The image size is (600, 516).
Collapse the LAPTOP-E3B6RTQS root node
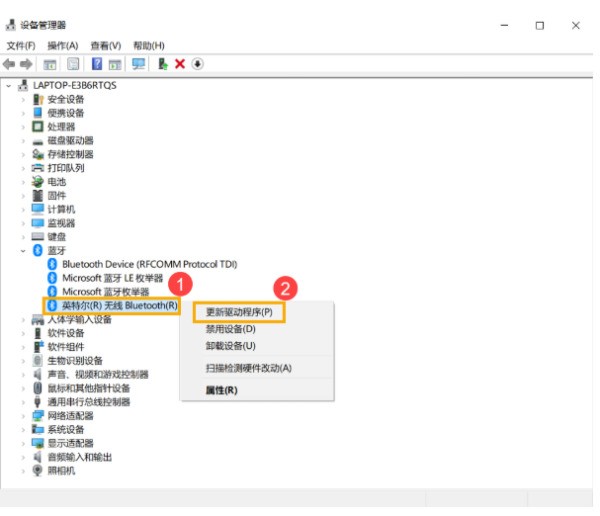9,86
